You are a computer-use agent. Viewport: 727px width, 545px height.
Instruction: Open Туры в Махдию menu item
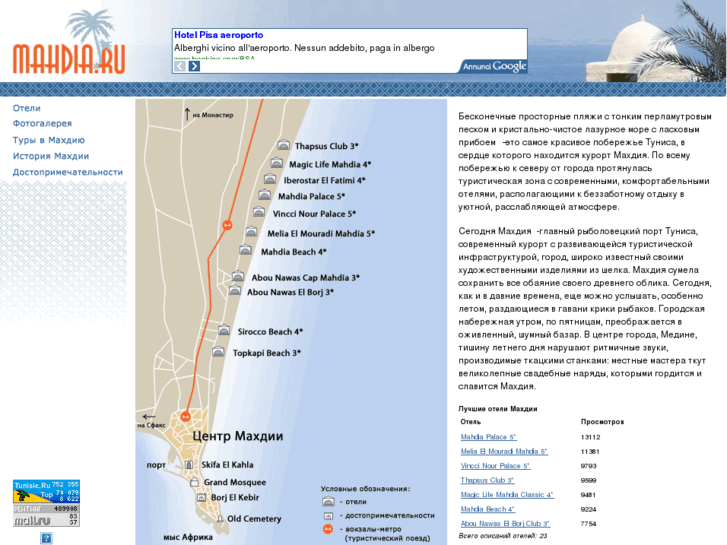[49, 140]
